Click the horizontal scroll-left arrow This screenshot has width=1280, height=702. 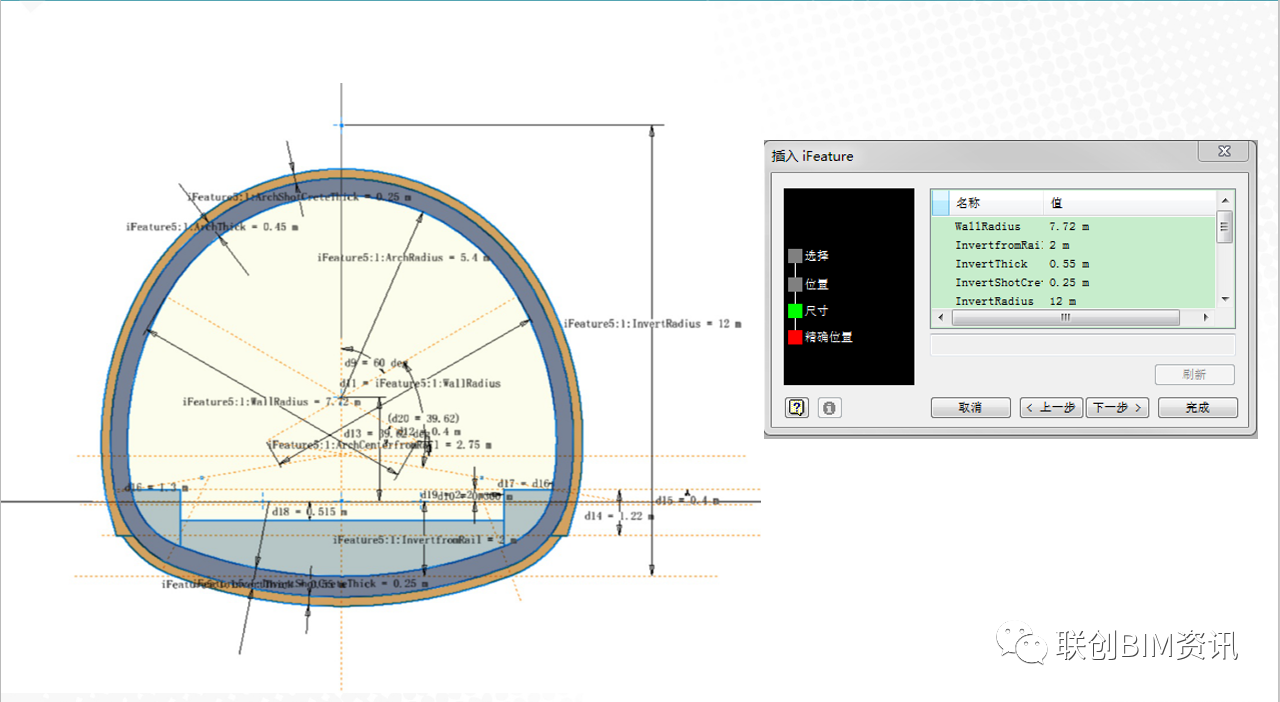point(941,317)
